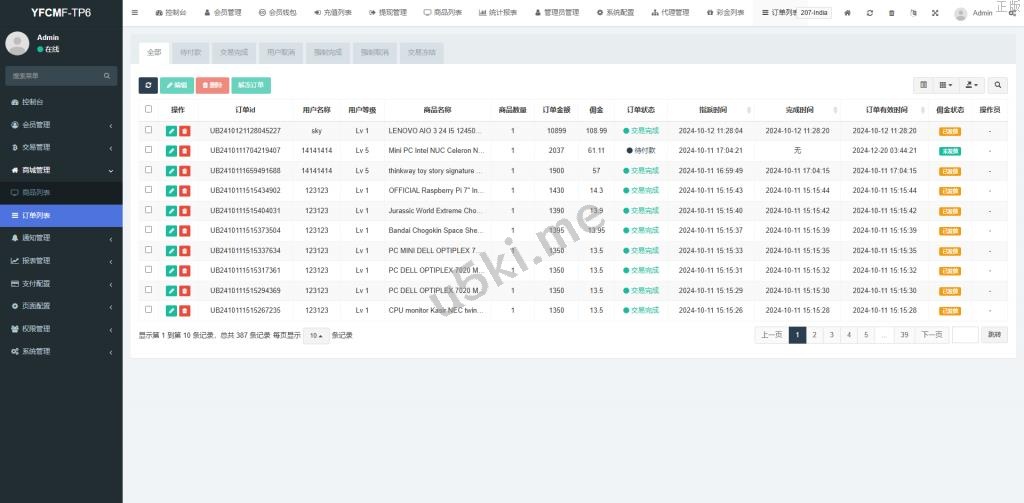This screenshot has width=1024, height=503.
Task: Click the search magnifier button above the table
Action: [x=998, y=86]
